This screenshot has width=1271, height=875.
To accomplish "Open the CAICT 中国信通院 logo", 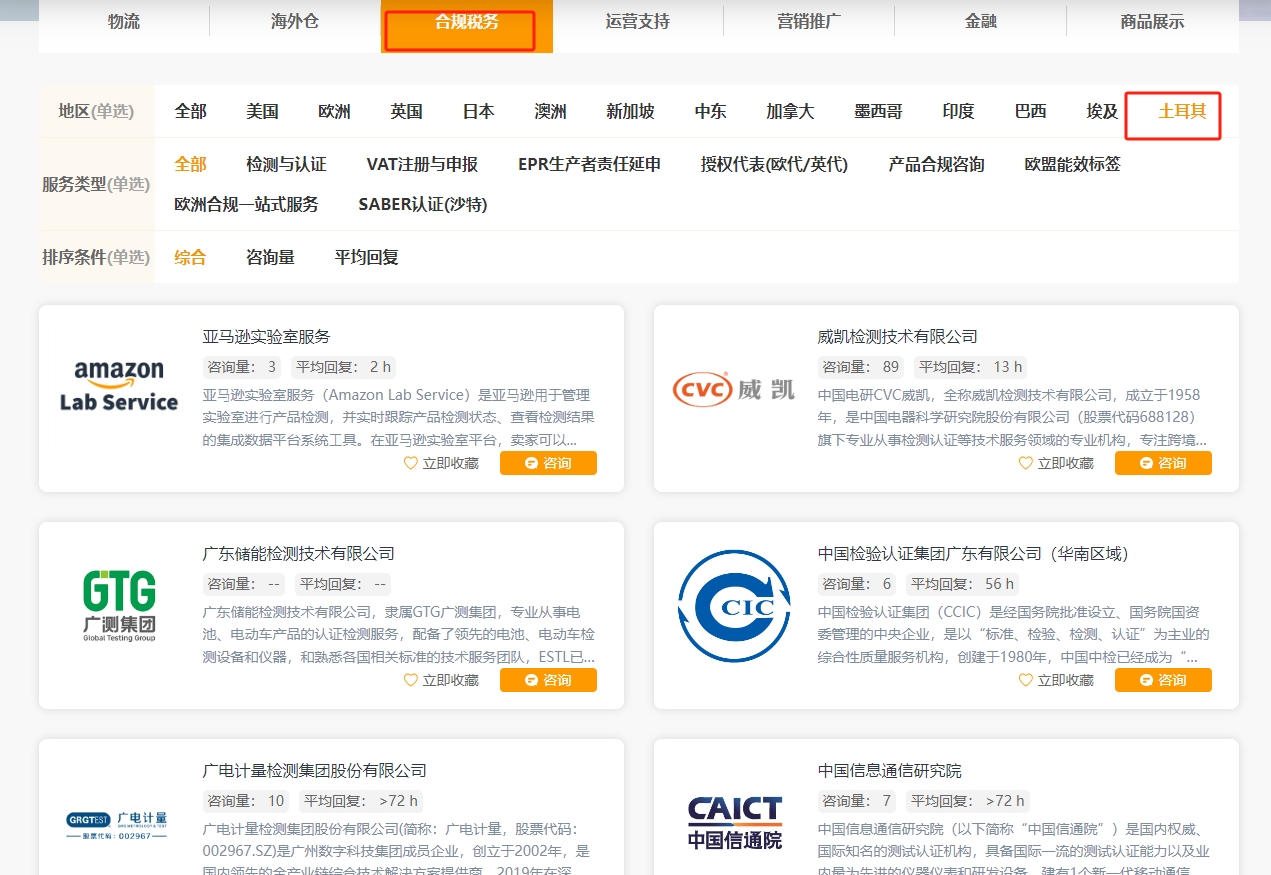I will tap(734, 823).
